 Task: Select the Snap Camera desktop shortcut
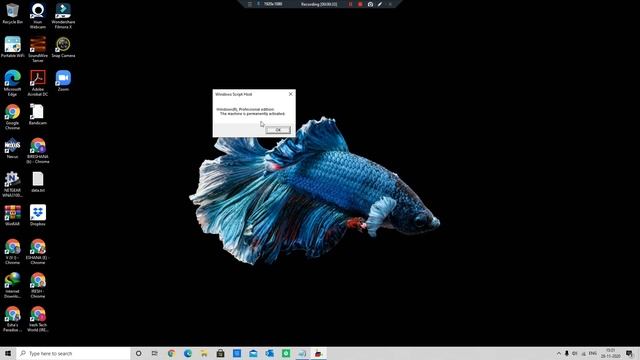[63, 47]
